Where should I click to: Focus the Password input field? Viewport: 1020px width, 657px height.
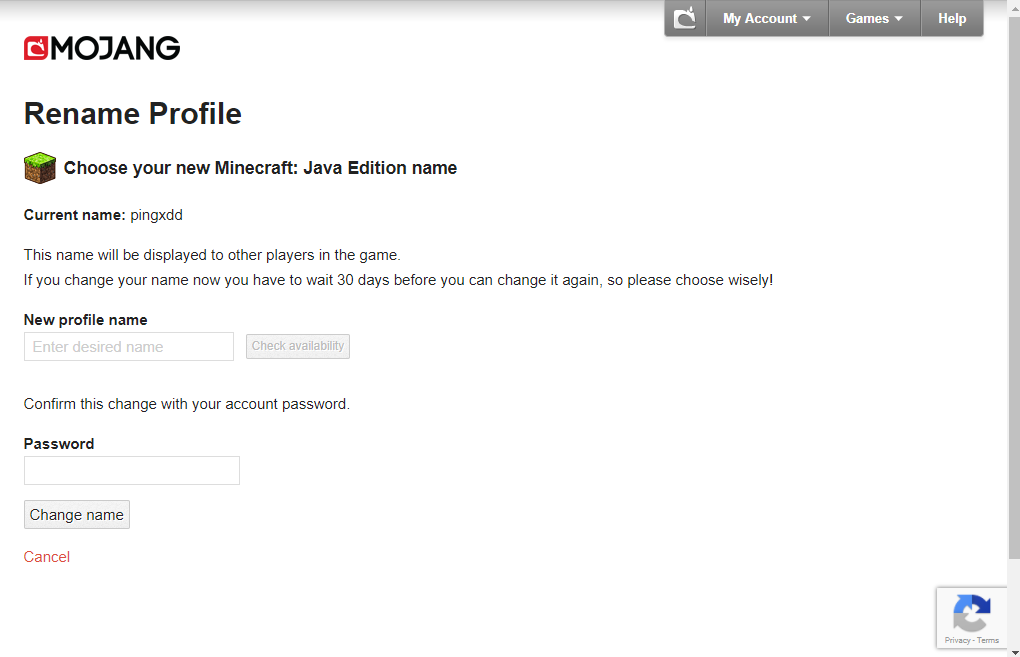[x=132, y=470]
